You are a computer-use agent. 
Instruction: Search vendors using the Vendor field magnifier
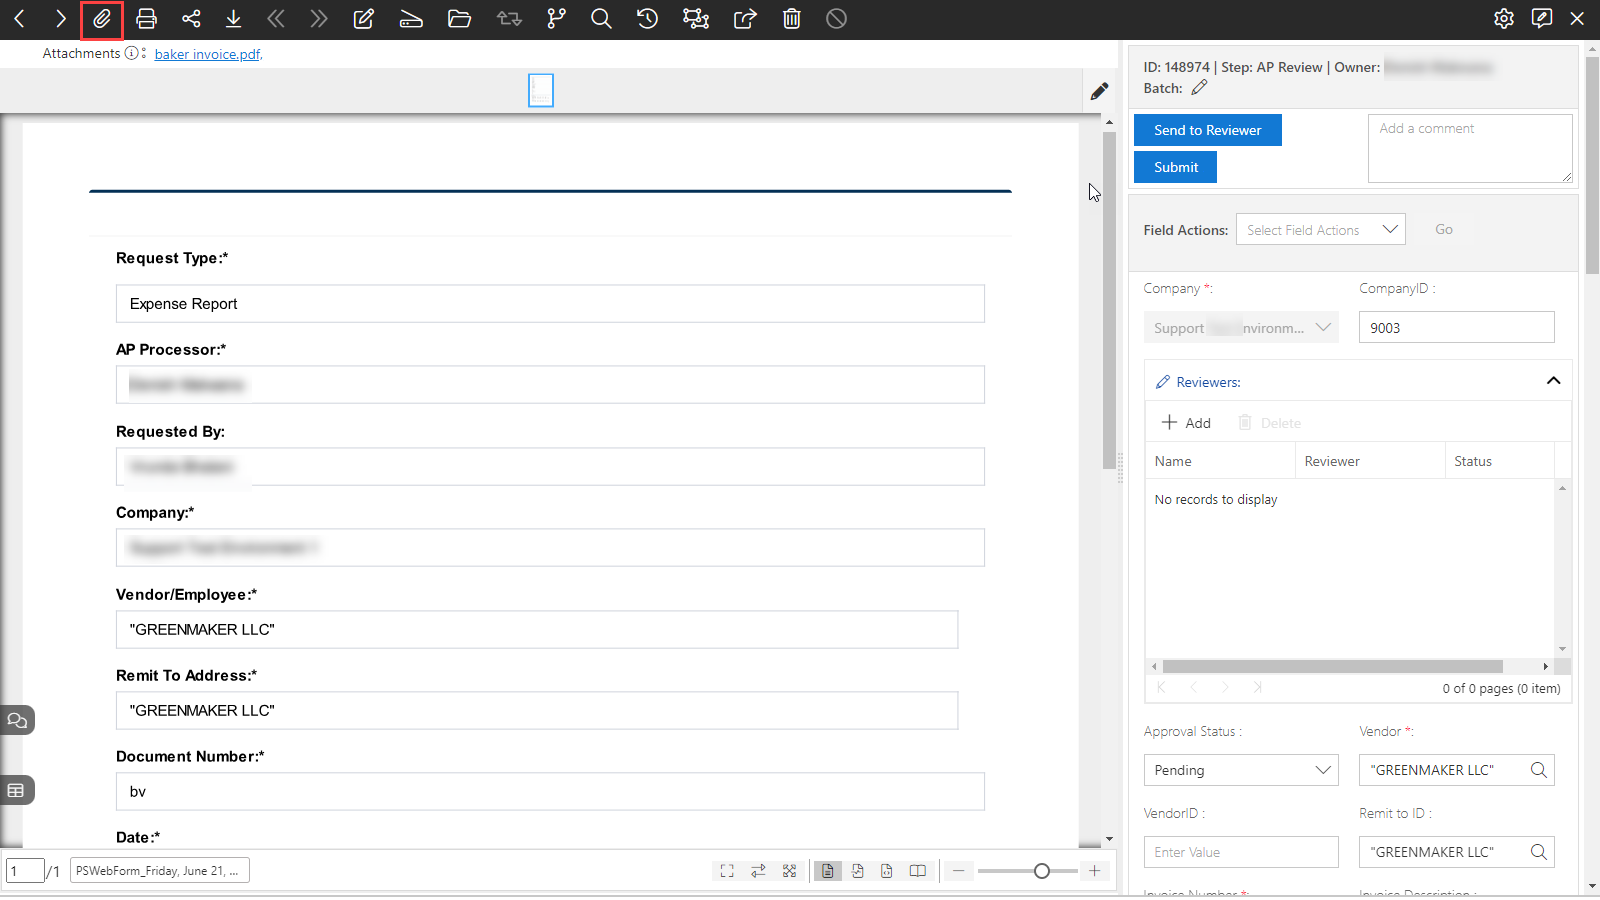pyautogui.click(x=1539, y=770)
